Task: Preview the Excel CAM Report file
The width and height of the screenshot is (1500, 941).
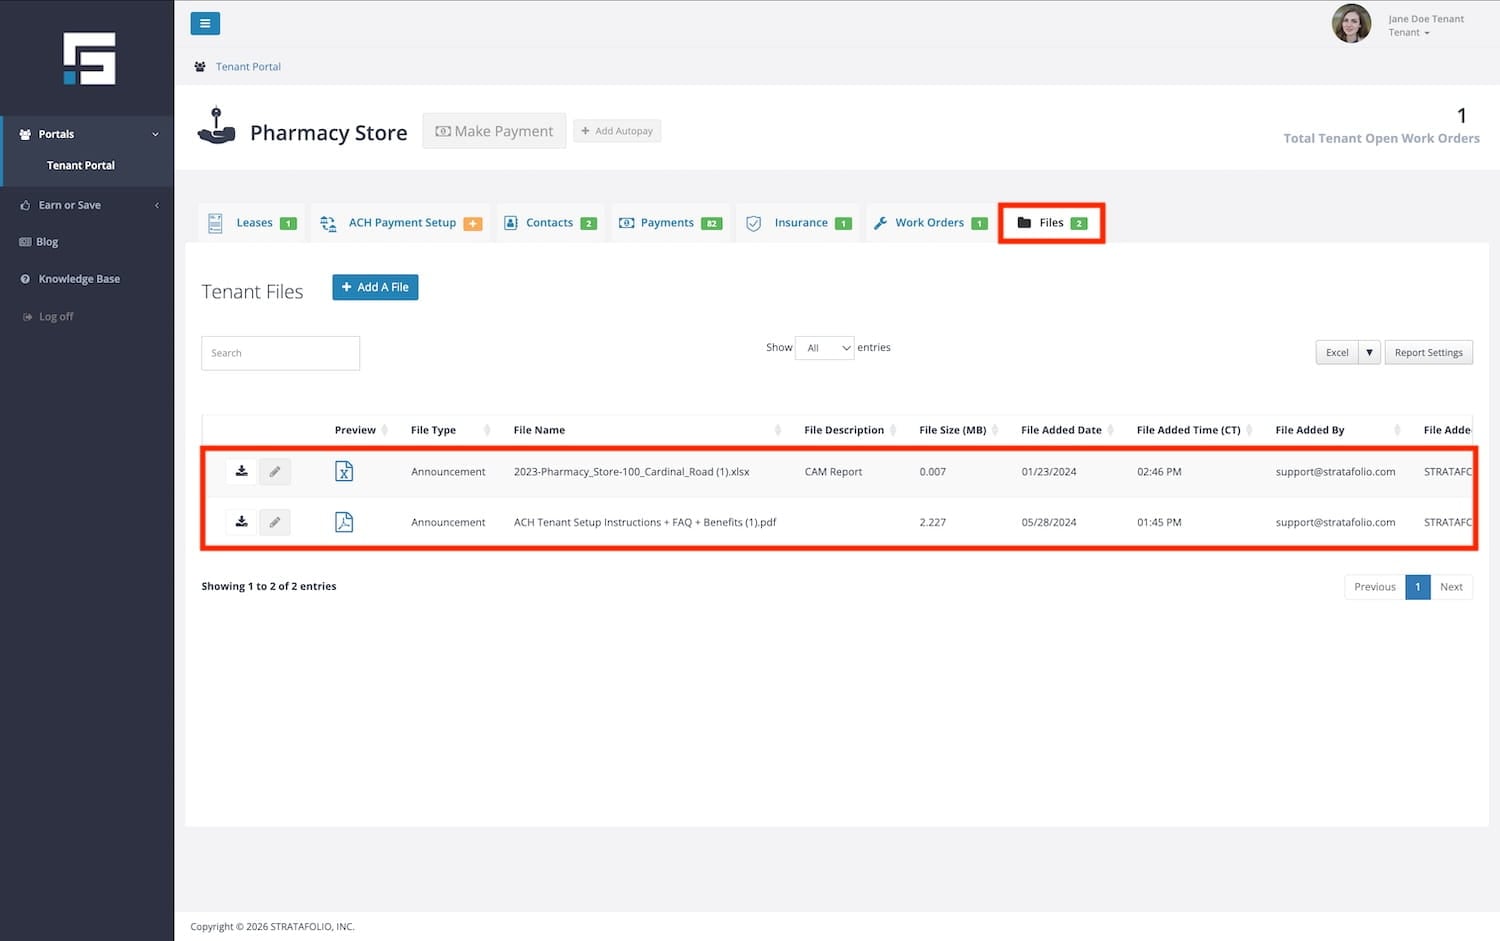Action: [344, 471]
